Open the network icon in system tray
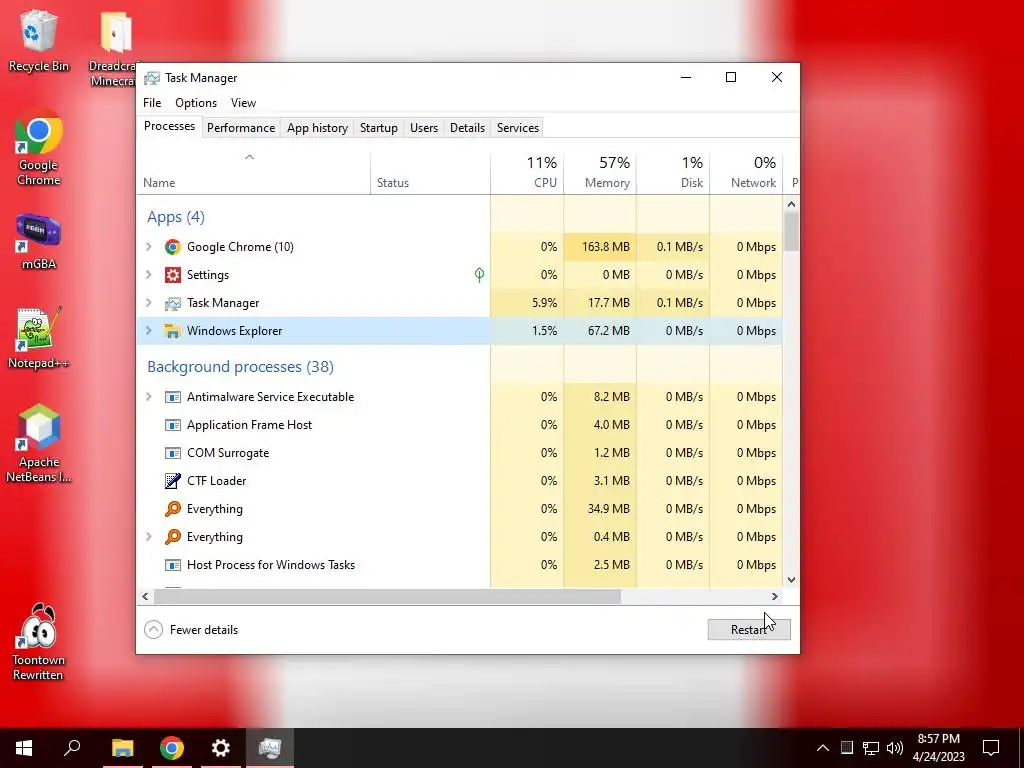Image resolution: width=1024 pixels, height=768 pixels. tap(871, 748)
